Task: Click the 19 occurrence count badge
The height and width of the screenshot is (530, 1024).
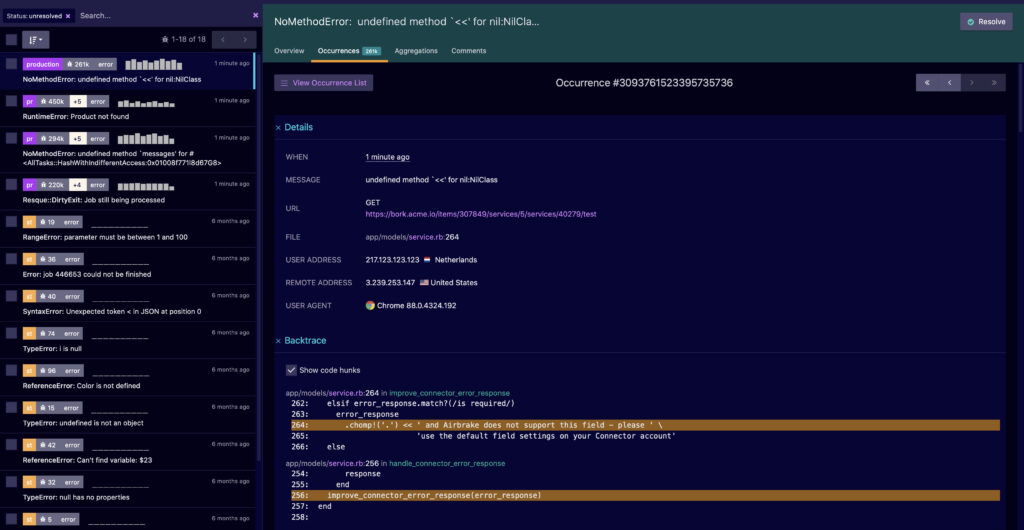Action: [48, 222]
